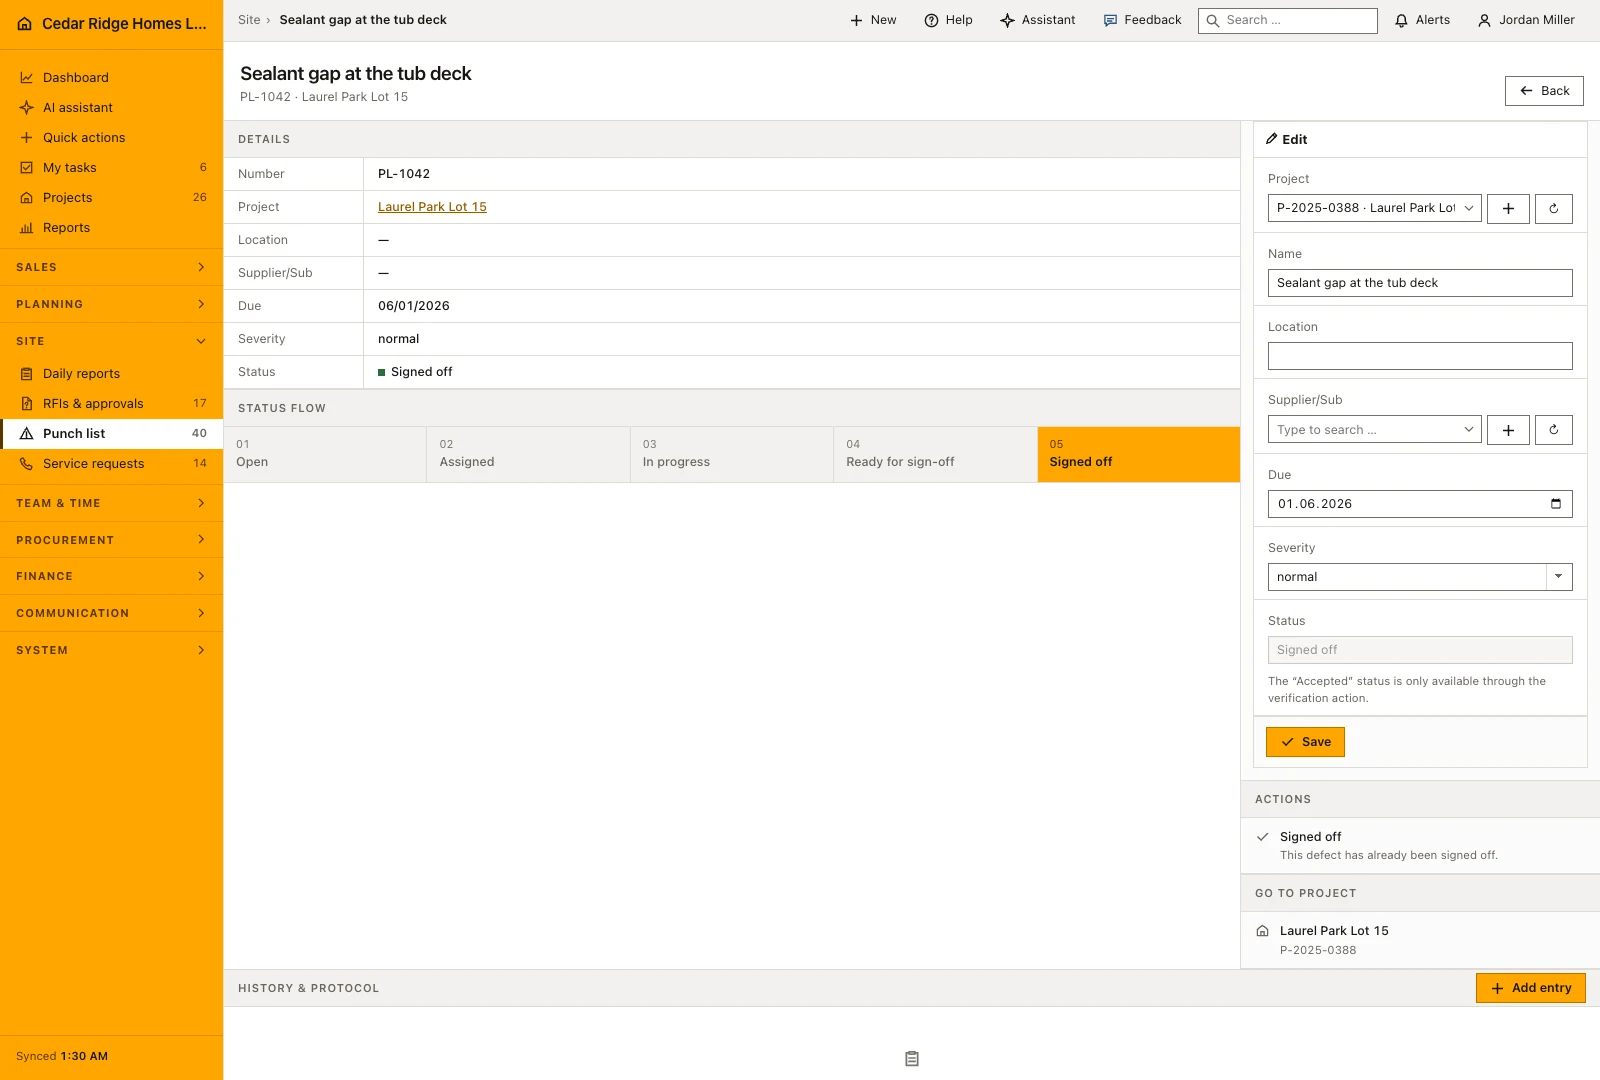Image resolution: width=1600 pixels, height=1080 pixels.
Task: Click the 06/01/2026 due value
Action: [x=414, y=306]
